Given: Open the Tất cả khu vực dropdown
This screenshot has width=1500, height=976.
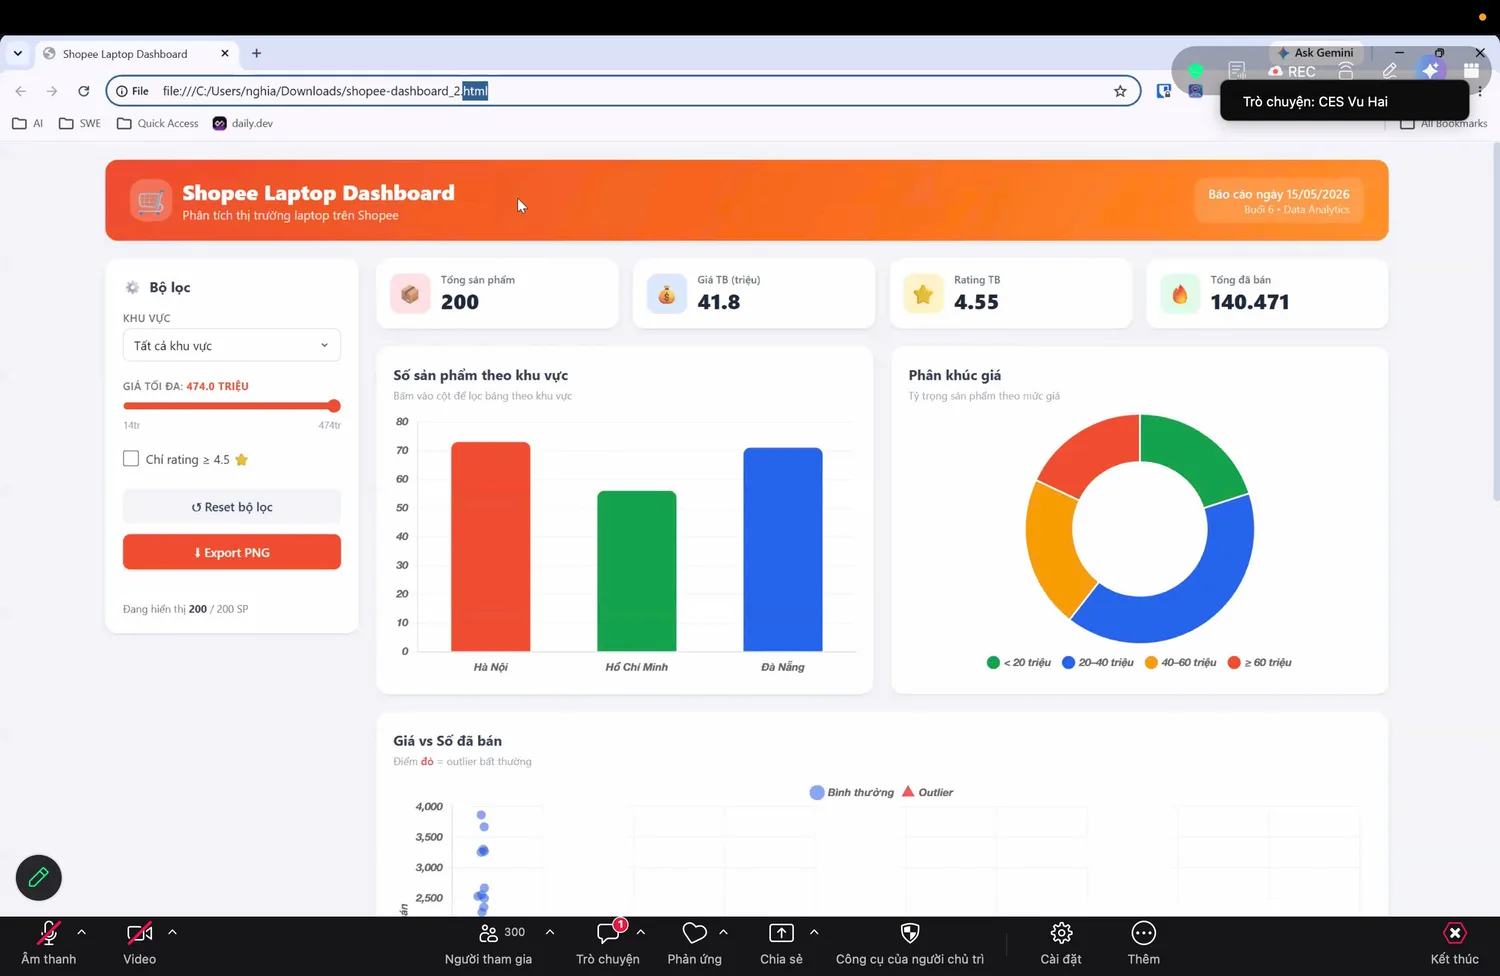Looking at the screenshot, I should 232,346.
